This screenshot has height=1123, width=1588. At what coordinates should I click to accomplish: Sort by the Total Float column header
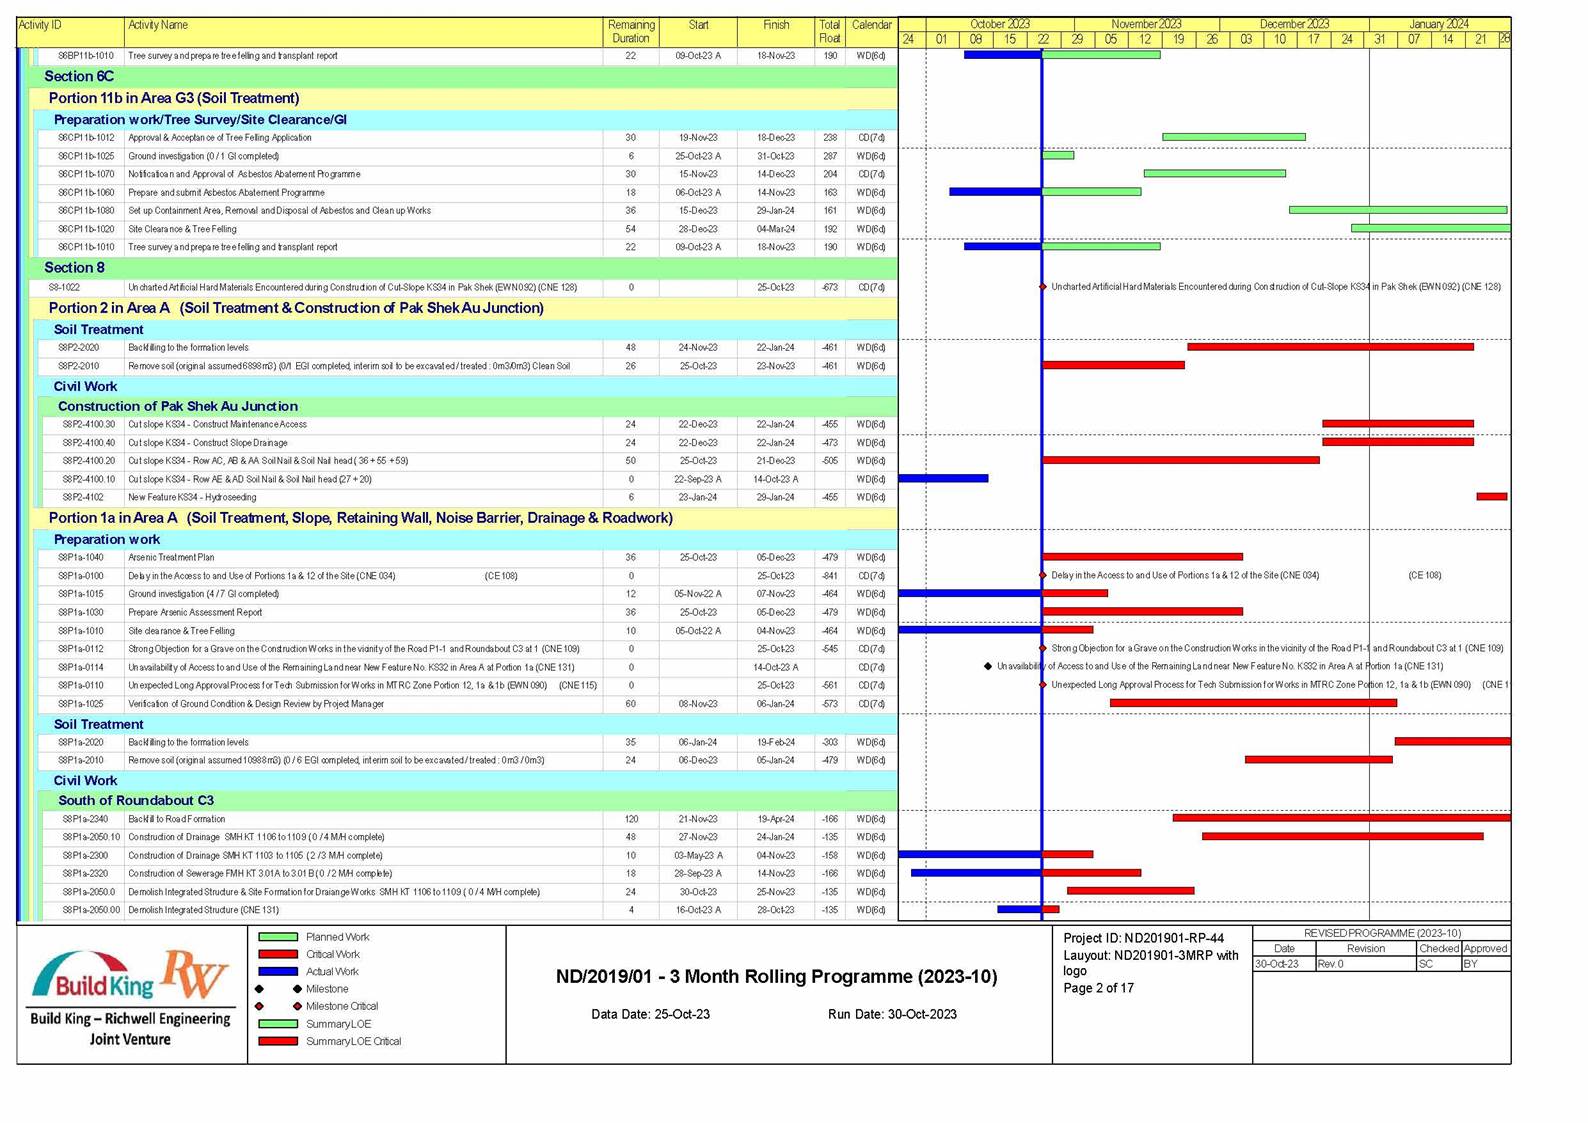(829, 31)
